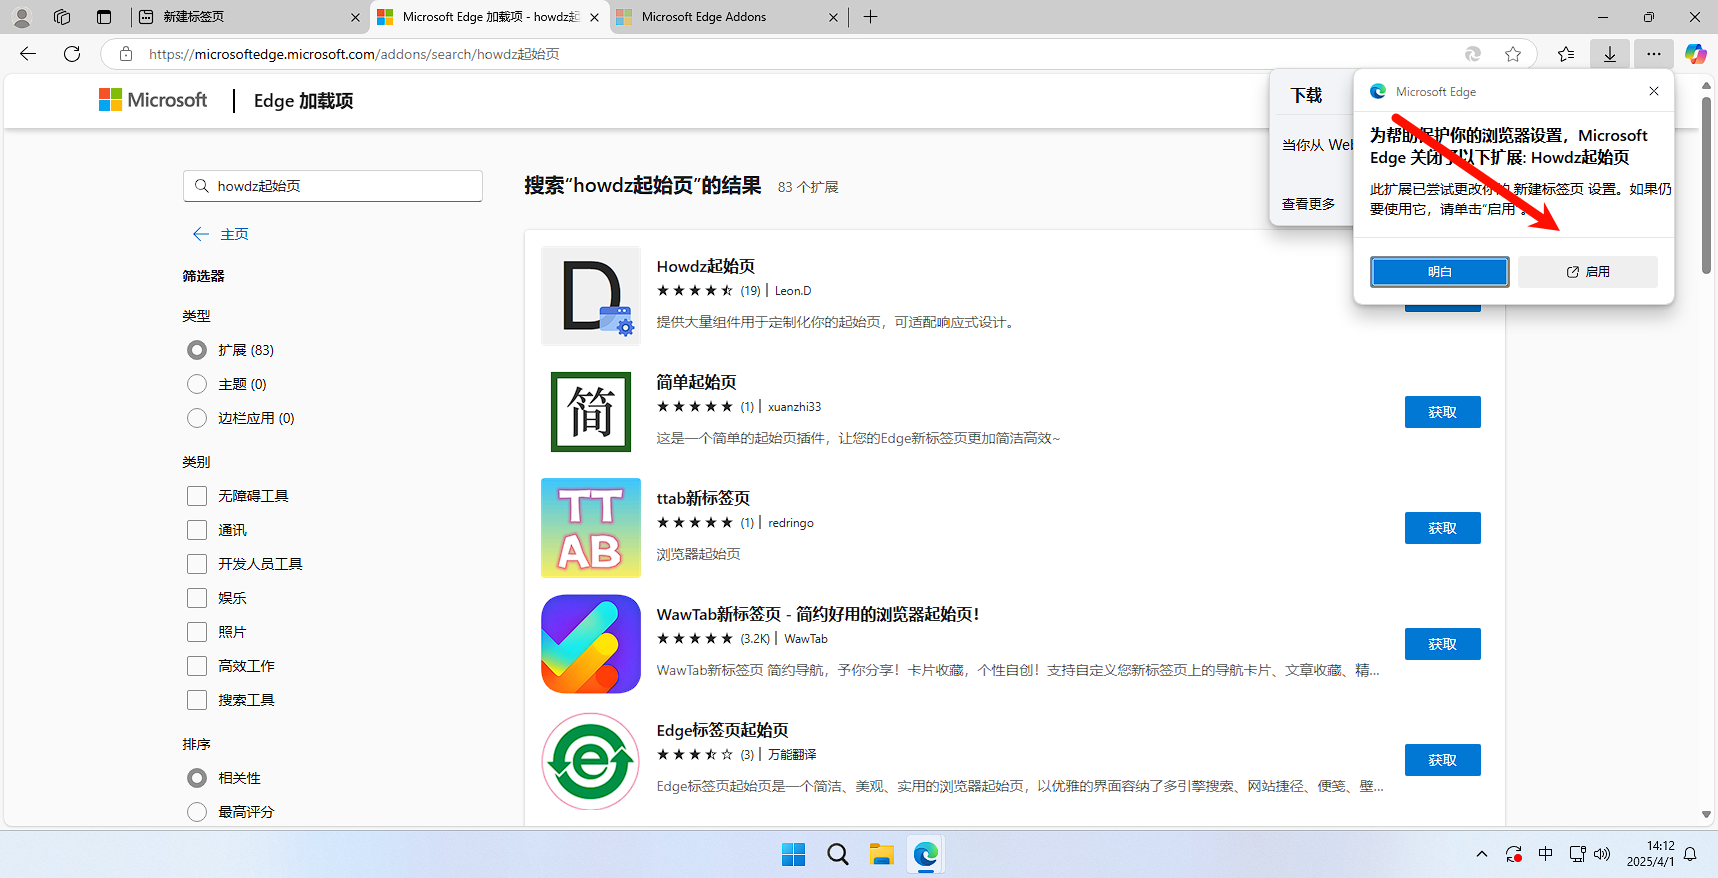
Task: Open the volume tray icon
Action: pos(1602,854)
